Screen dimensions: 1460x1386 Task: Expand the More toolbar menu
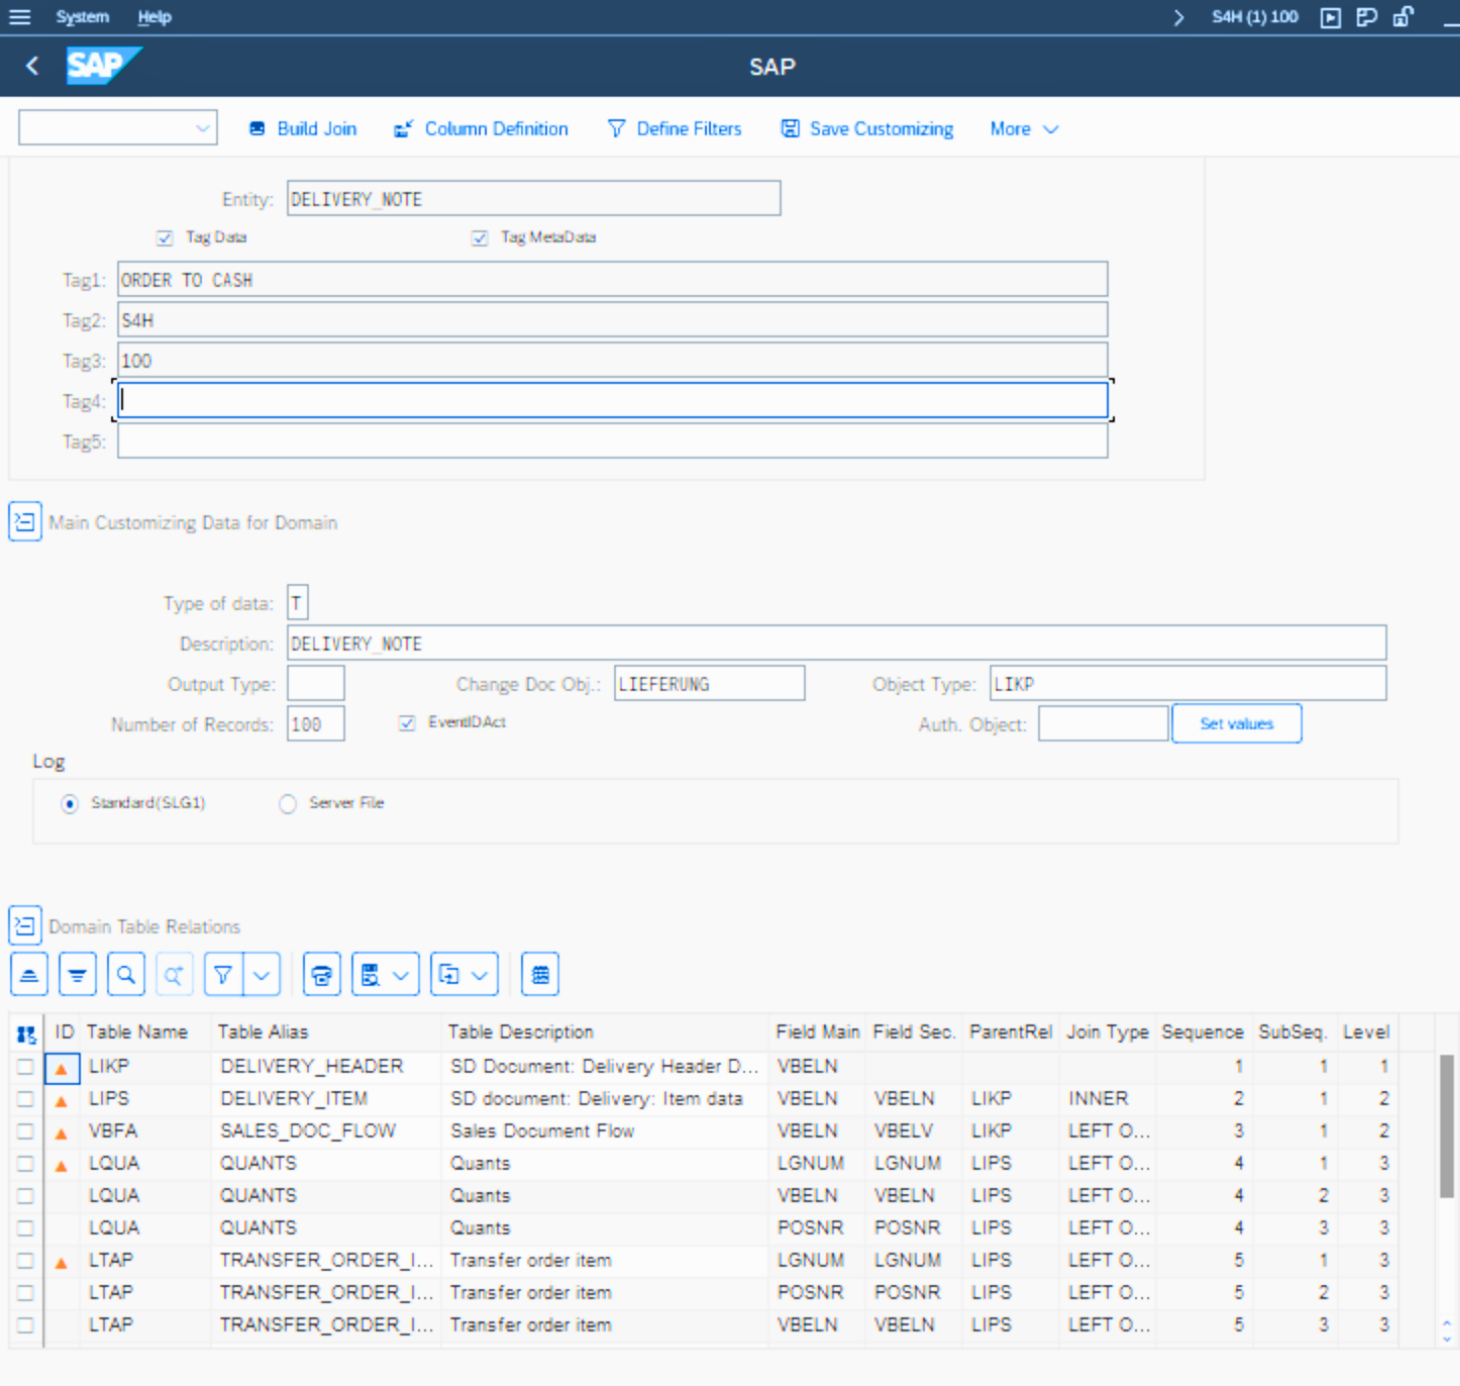1023,129
